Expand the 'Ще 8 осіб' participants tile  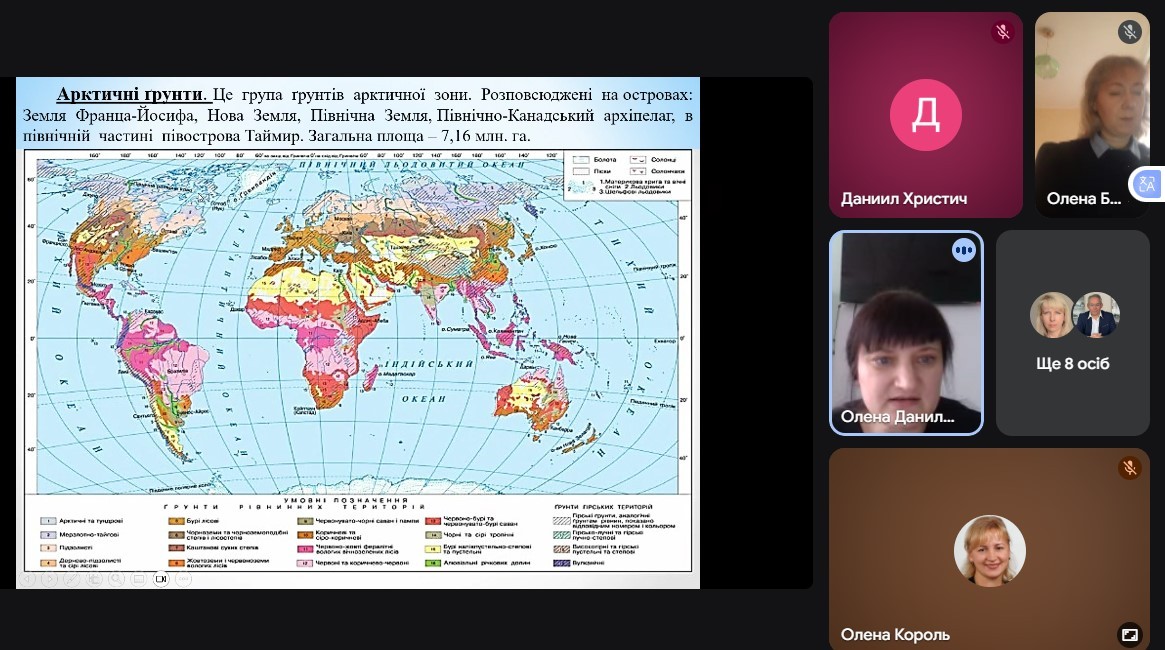1073,334
